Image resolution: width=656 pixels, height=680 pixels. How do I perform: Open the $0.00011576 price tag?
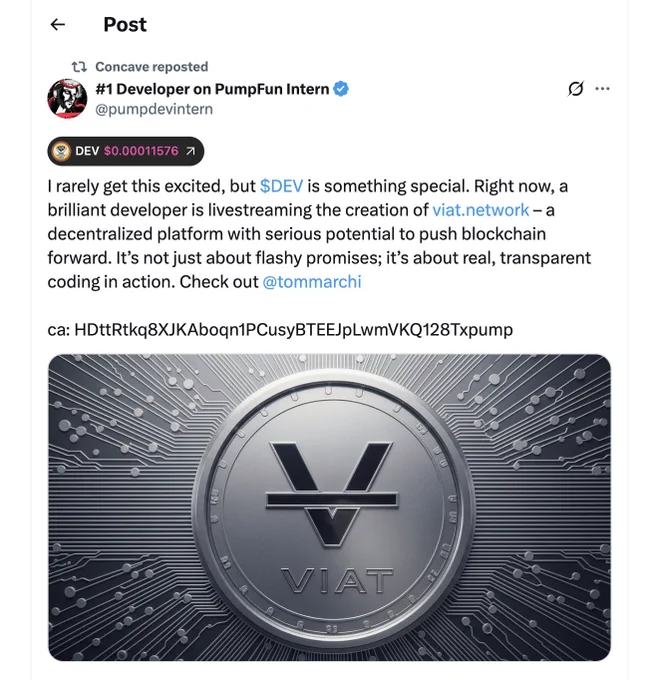[x=141, y=151]
